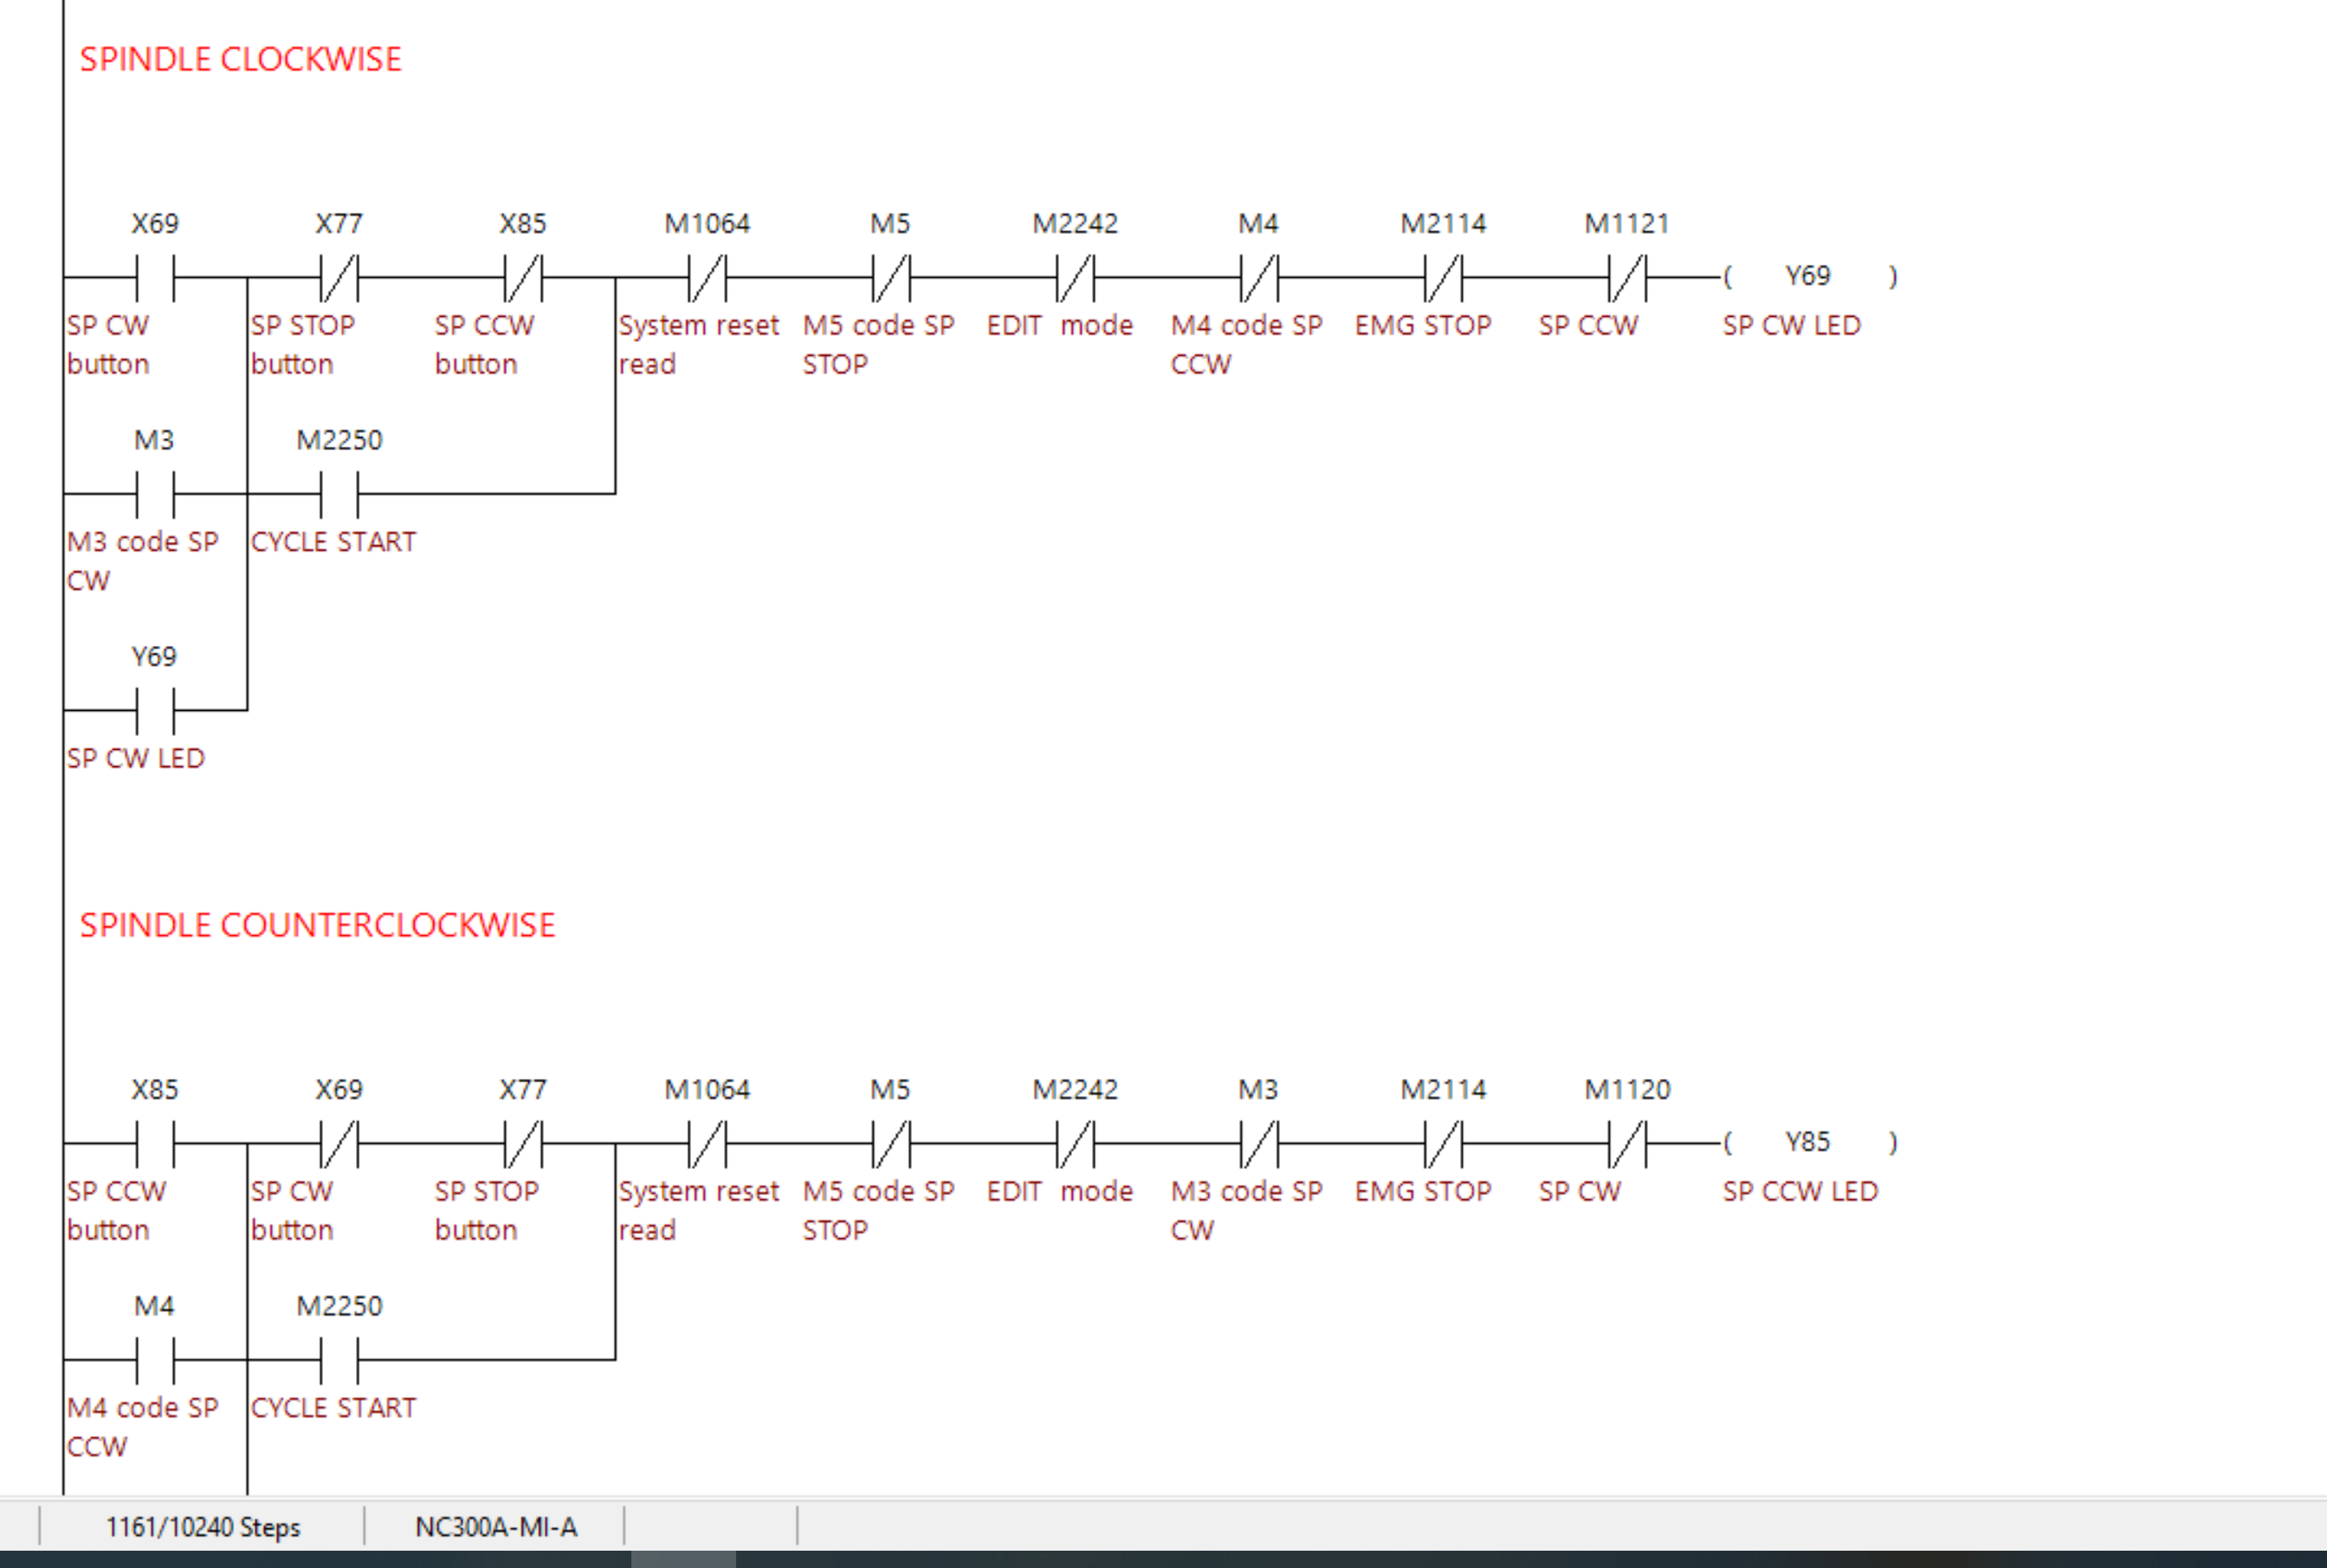Select the Y69 output coil
The height and width of the screenshot is (1568, 2327).
(1809, 276)
